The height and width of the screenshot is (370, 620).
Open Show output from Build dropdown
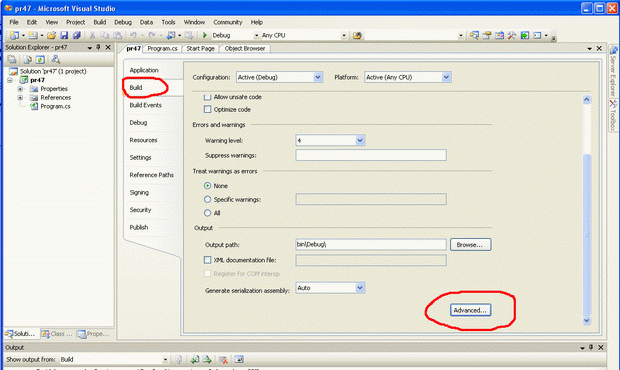pos(165,359)
